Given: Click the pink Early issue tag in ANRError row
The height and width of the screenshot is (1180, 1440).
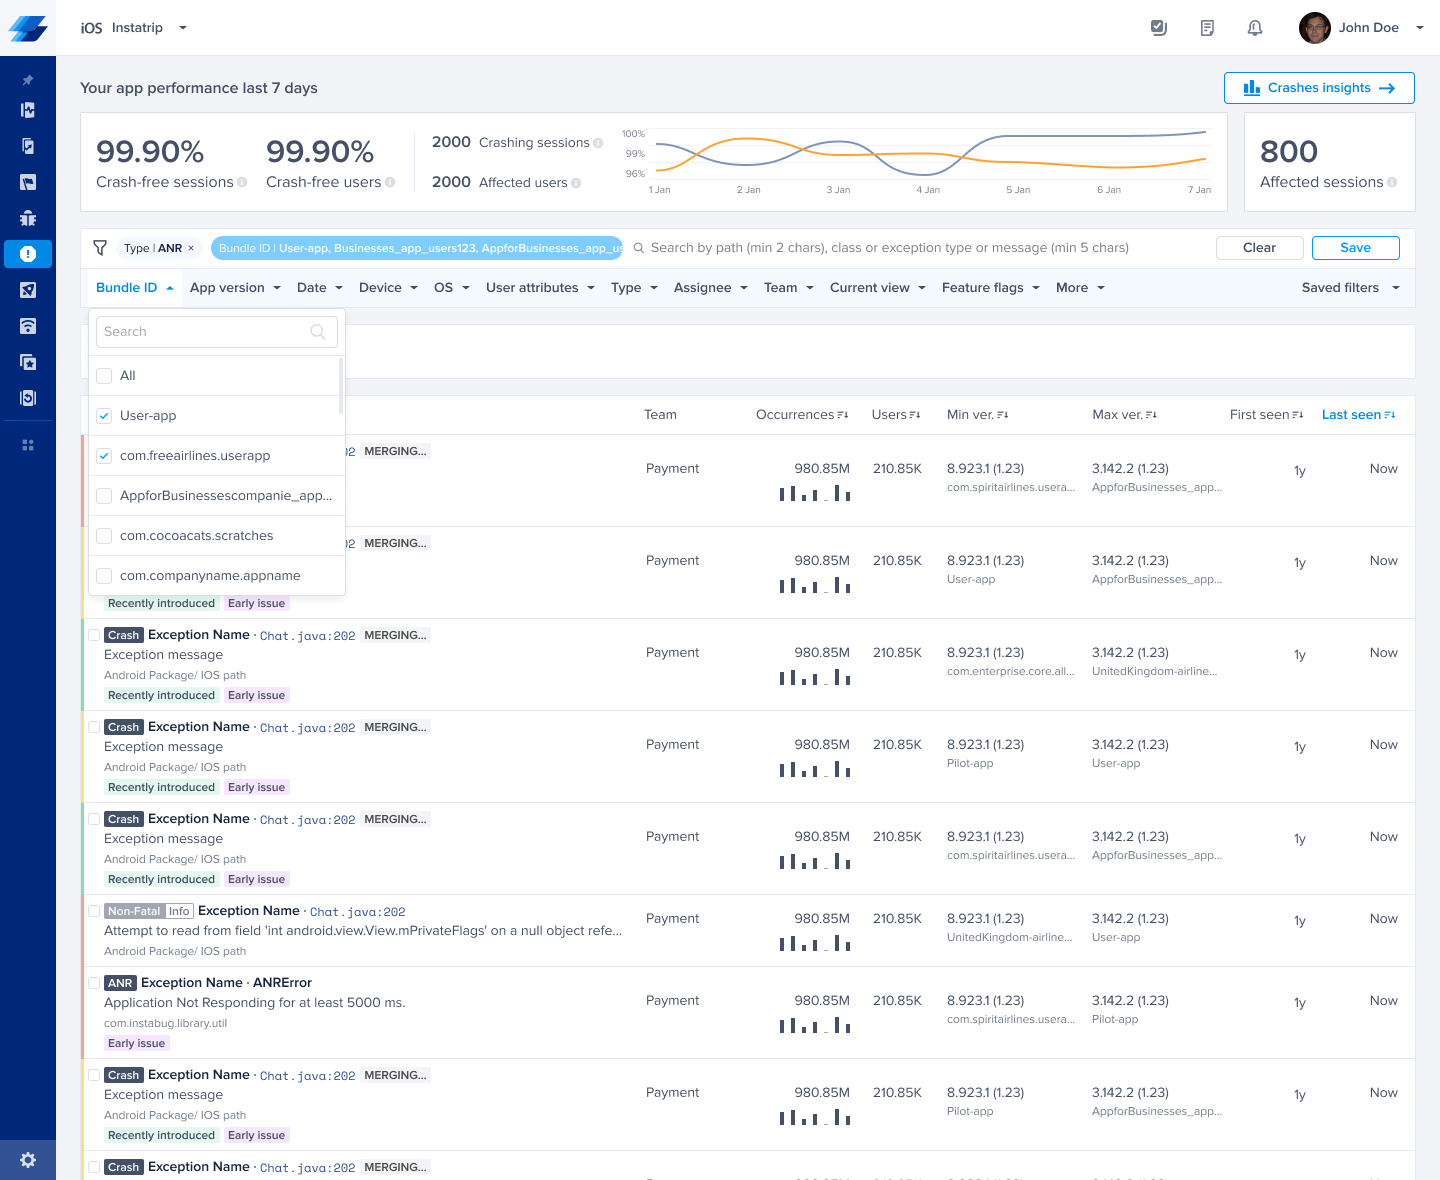Looking at the screenshot, I should [137, 1043].
